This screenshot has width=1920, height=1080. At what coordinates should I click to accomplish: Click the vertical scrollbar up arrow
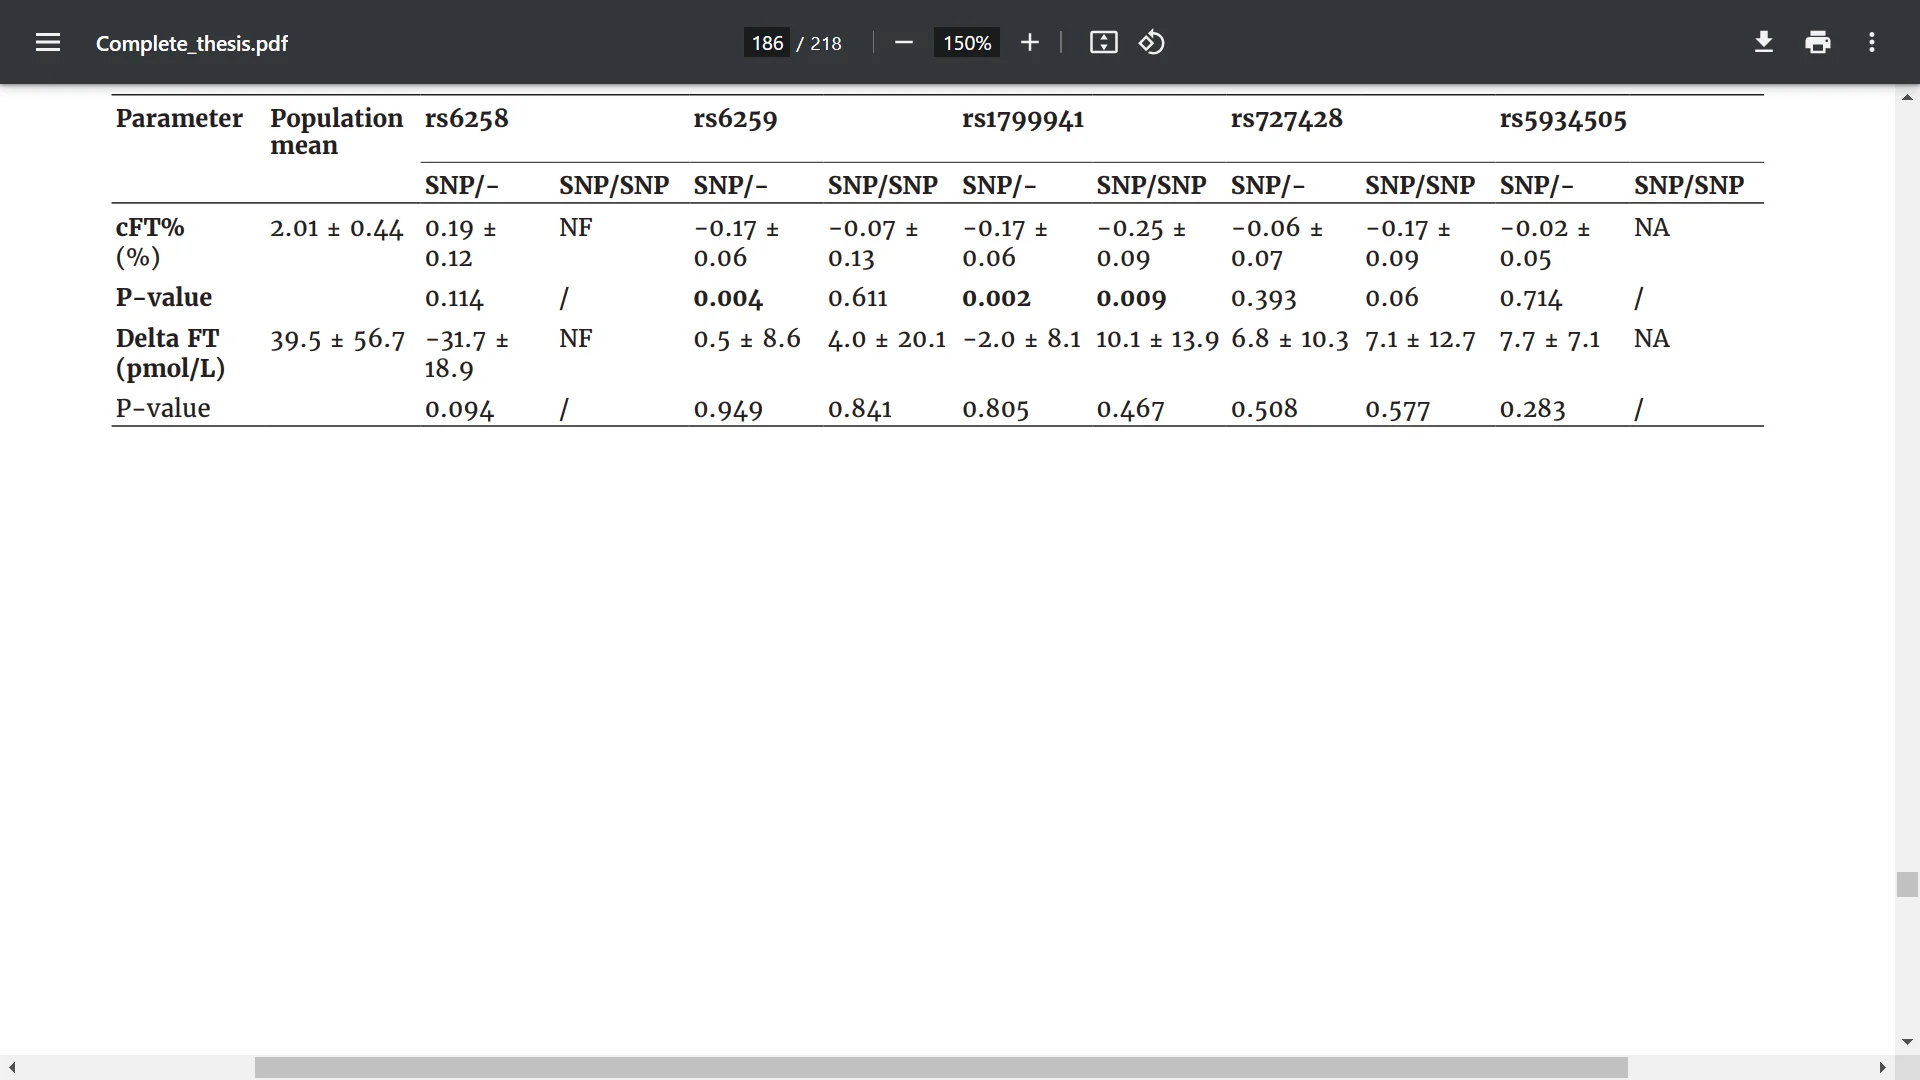click(1907, 97)
